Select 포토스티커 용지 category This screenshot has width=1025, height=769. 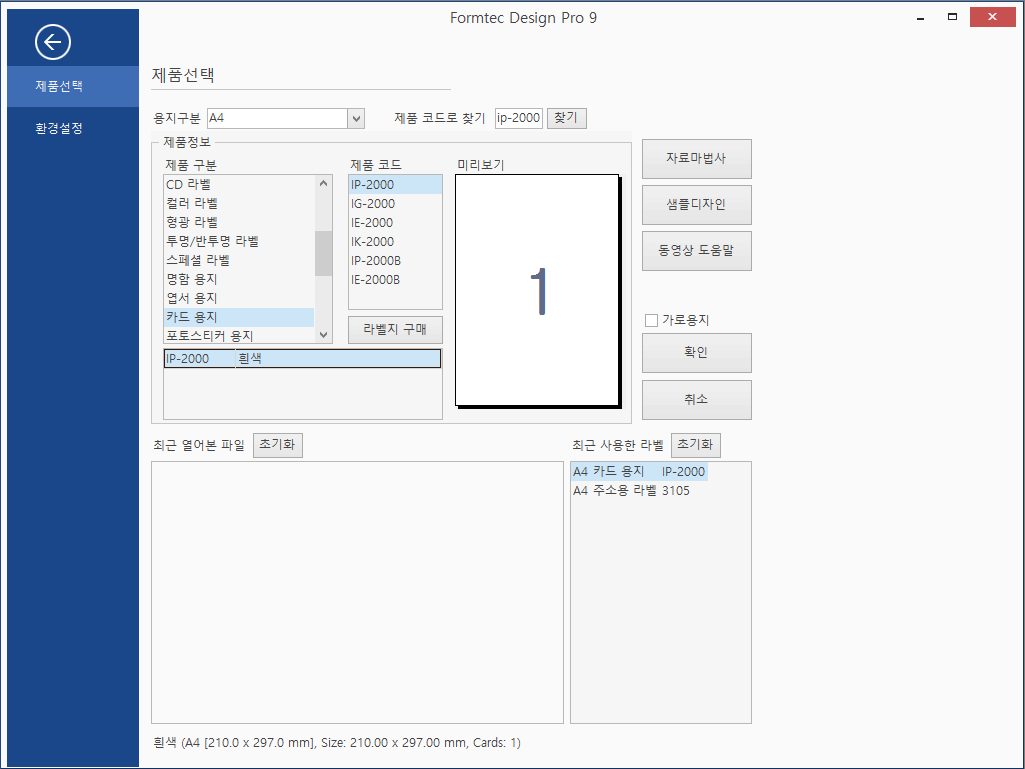(239, 335)
